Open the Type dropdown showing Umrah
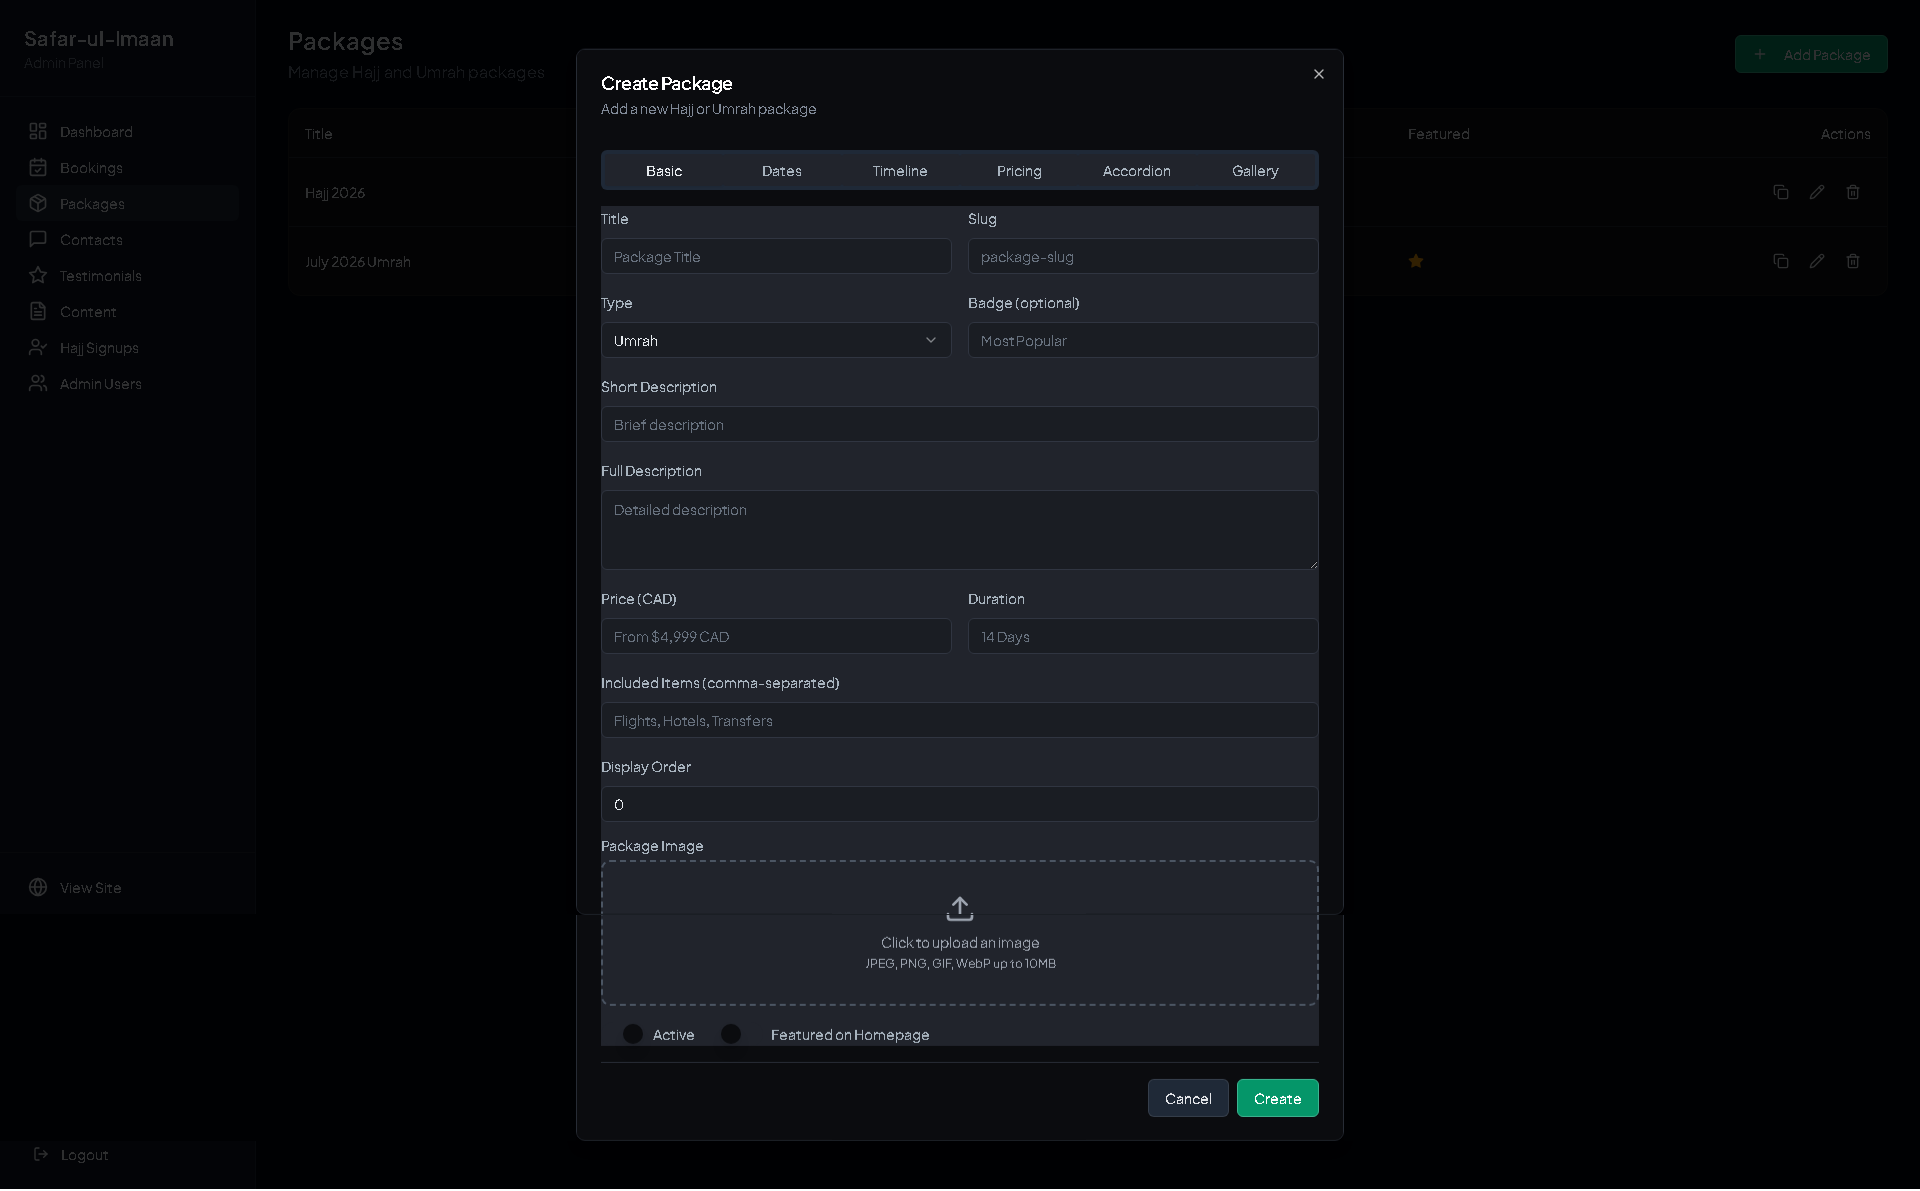 (x=776, y=340)
